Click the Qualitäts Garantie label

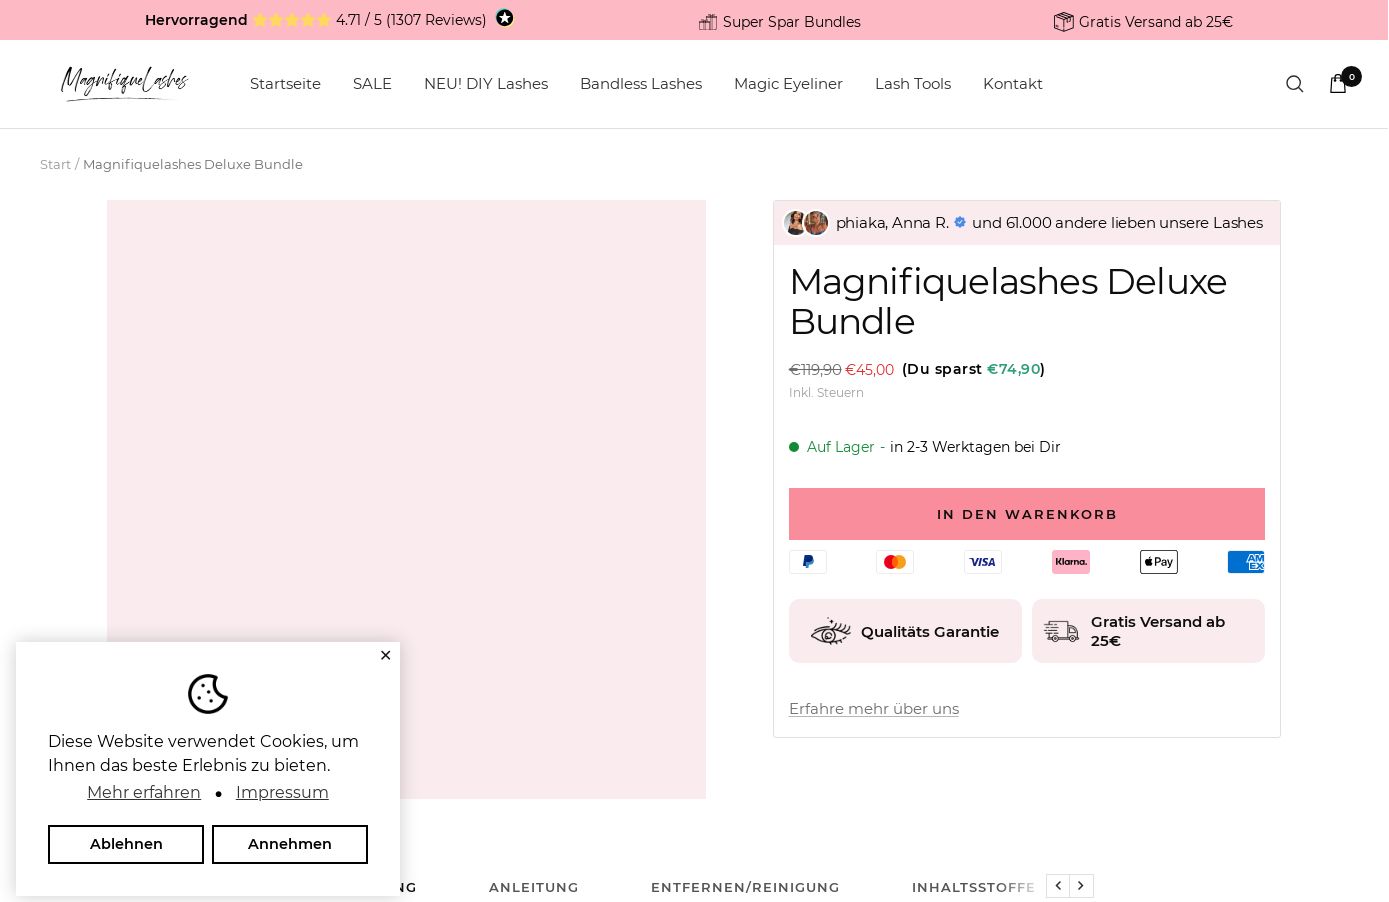tap(930, 632)
